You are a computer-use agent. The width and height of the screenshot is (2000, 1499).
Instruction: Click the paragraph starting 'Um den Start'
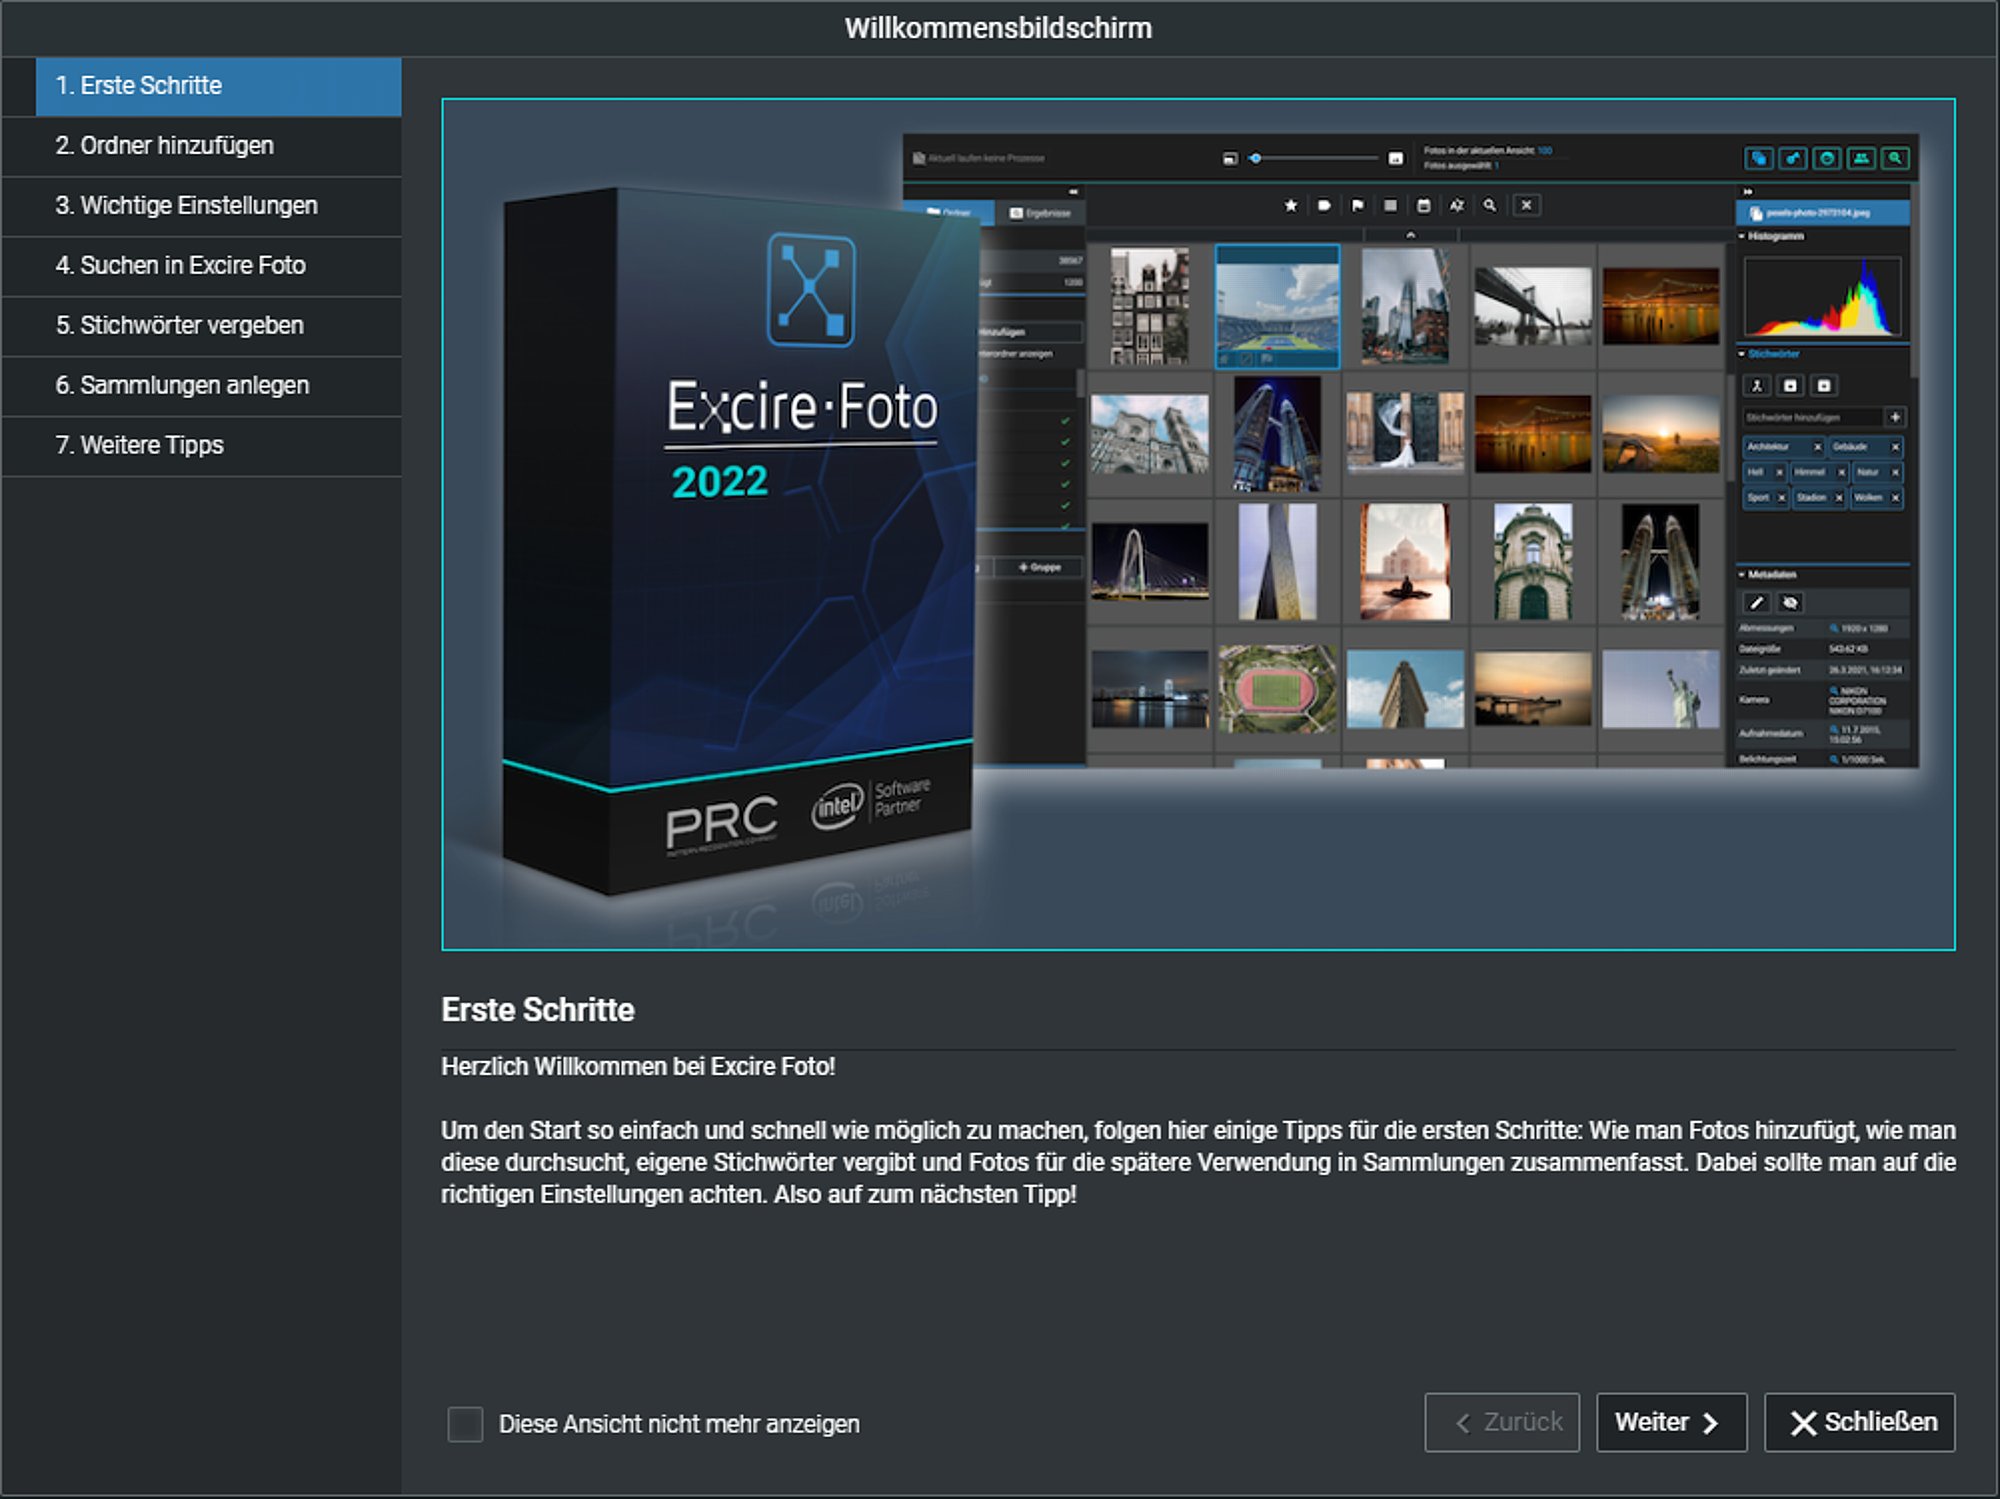(x=1198, y=1162)
